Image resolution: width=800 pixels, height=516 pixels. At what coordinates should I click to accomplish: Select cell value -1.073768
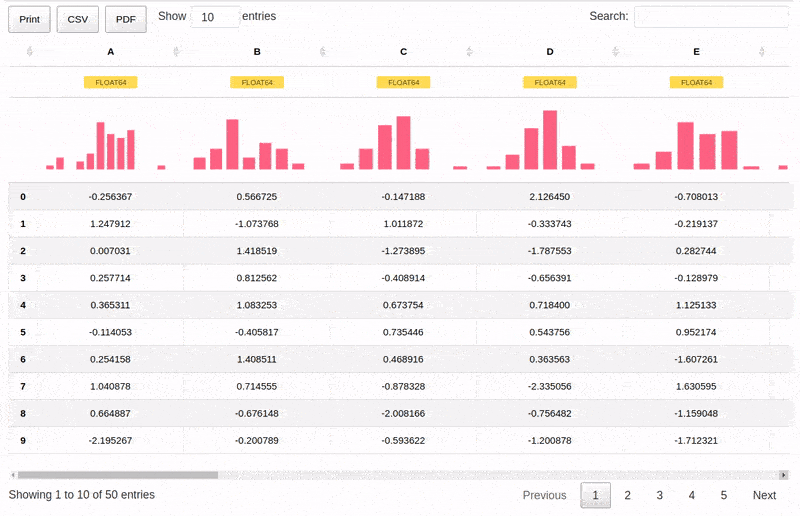coord(257,224)
